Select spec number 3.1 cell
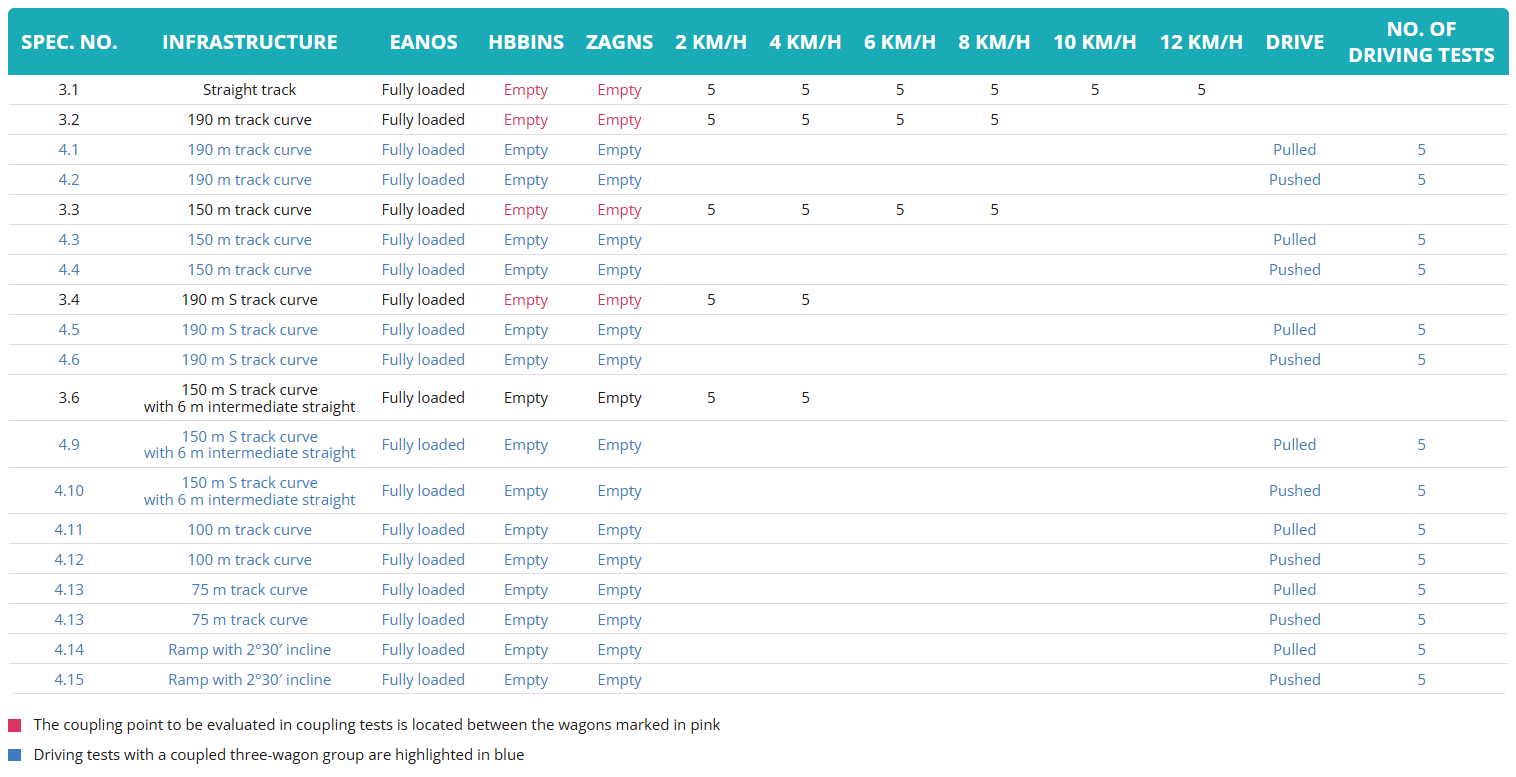The height and width of the screenshot is (777, 1516). point(69,90)
